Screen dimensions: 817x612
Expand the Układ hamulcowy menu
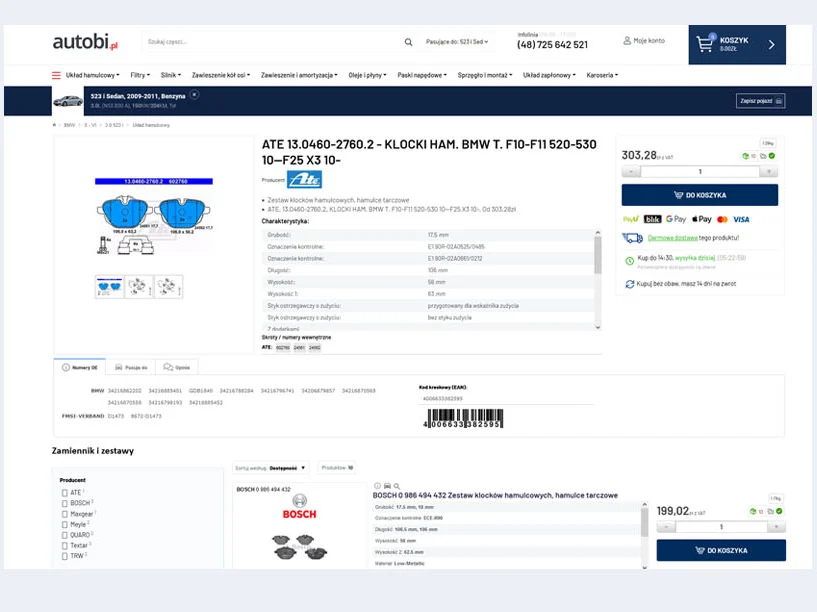coord(92,75)
